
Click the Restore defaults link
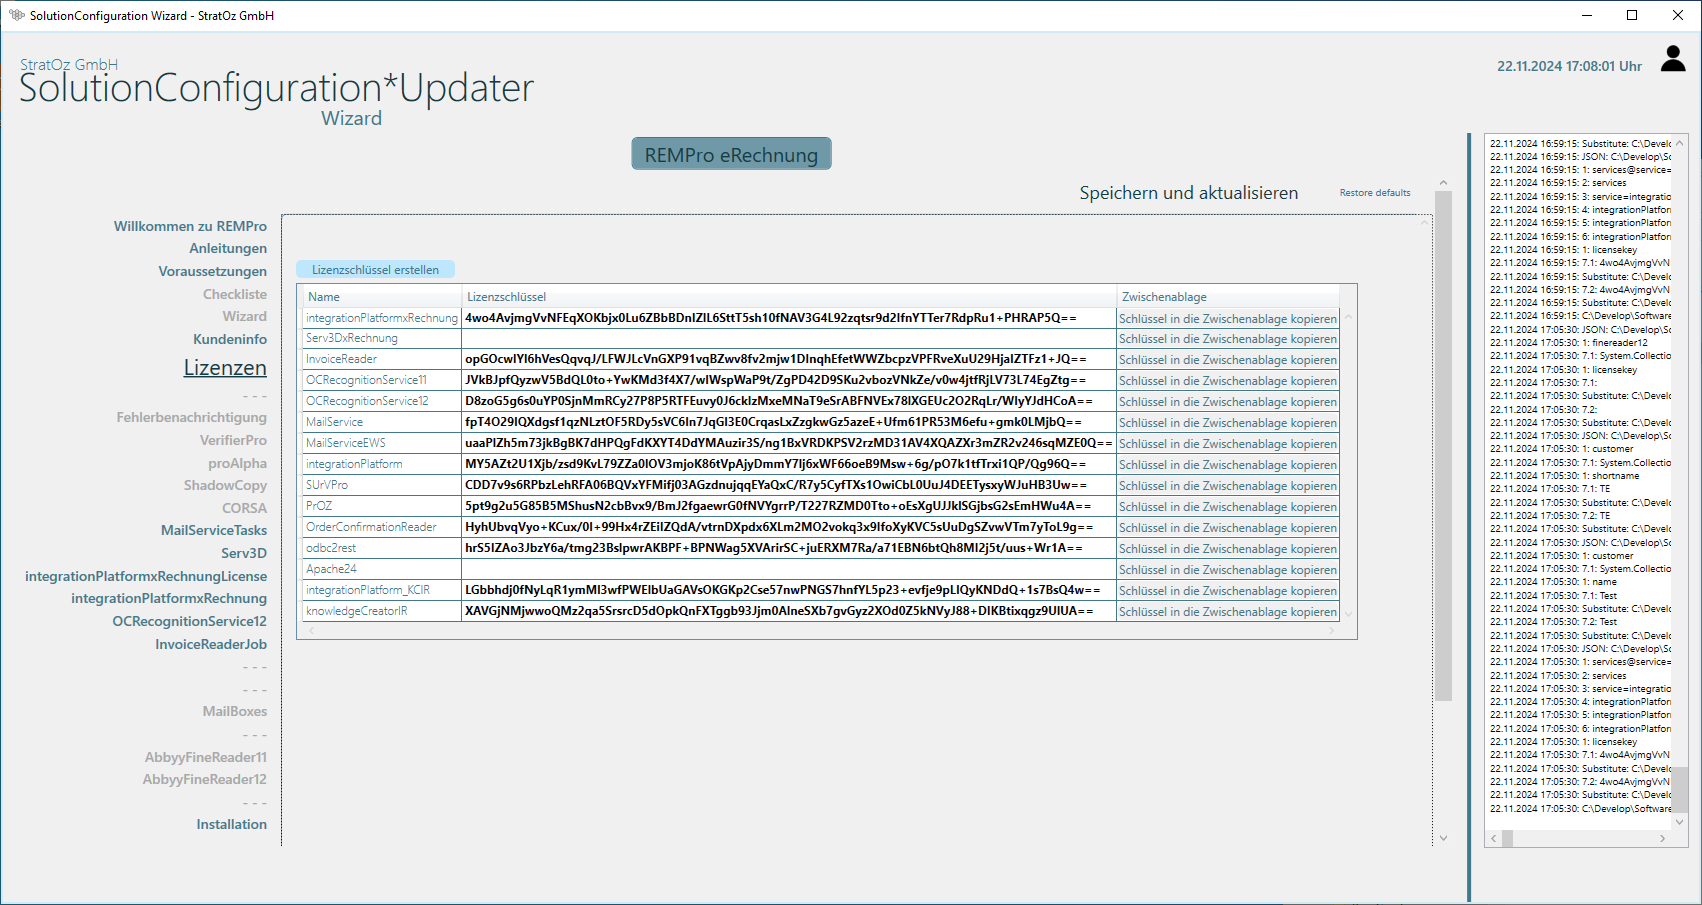click(1374, 193)
